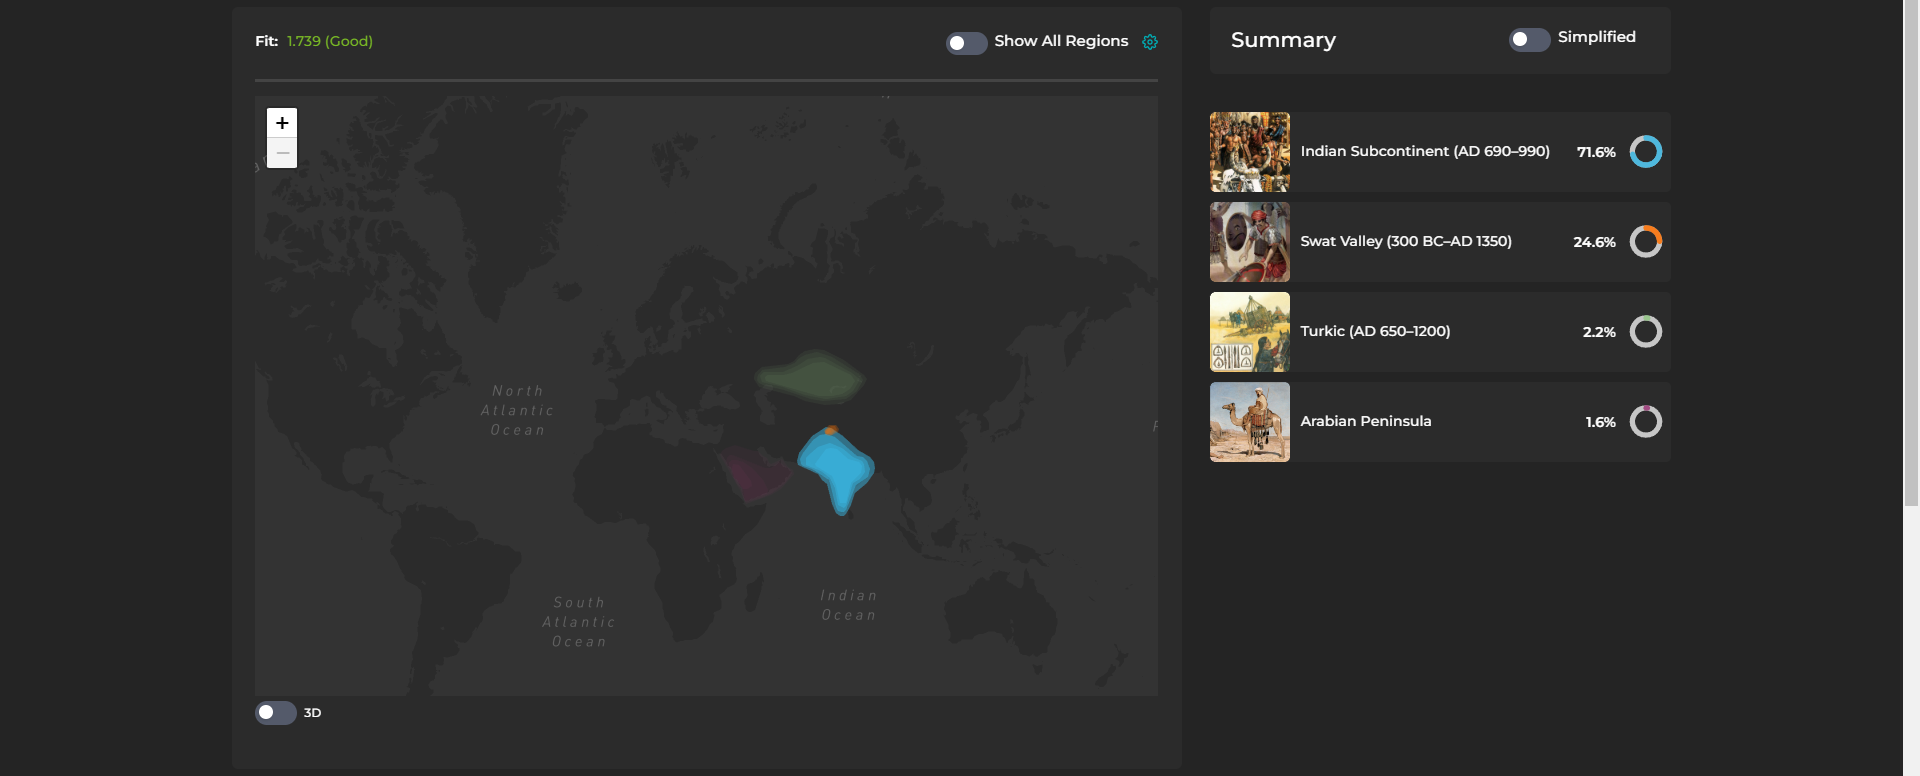Open the Arabian Peninsula camel thumbnail
Image resolution: width=1920 pixels, height=776 pixels.
coord(1249,422)
